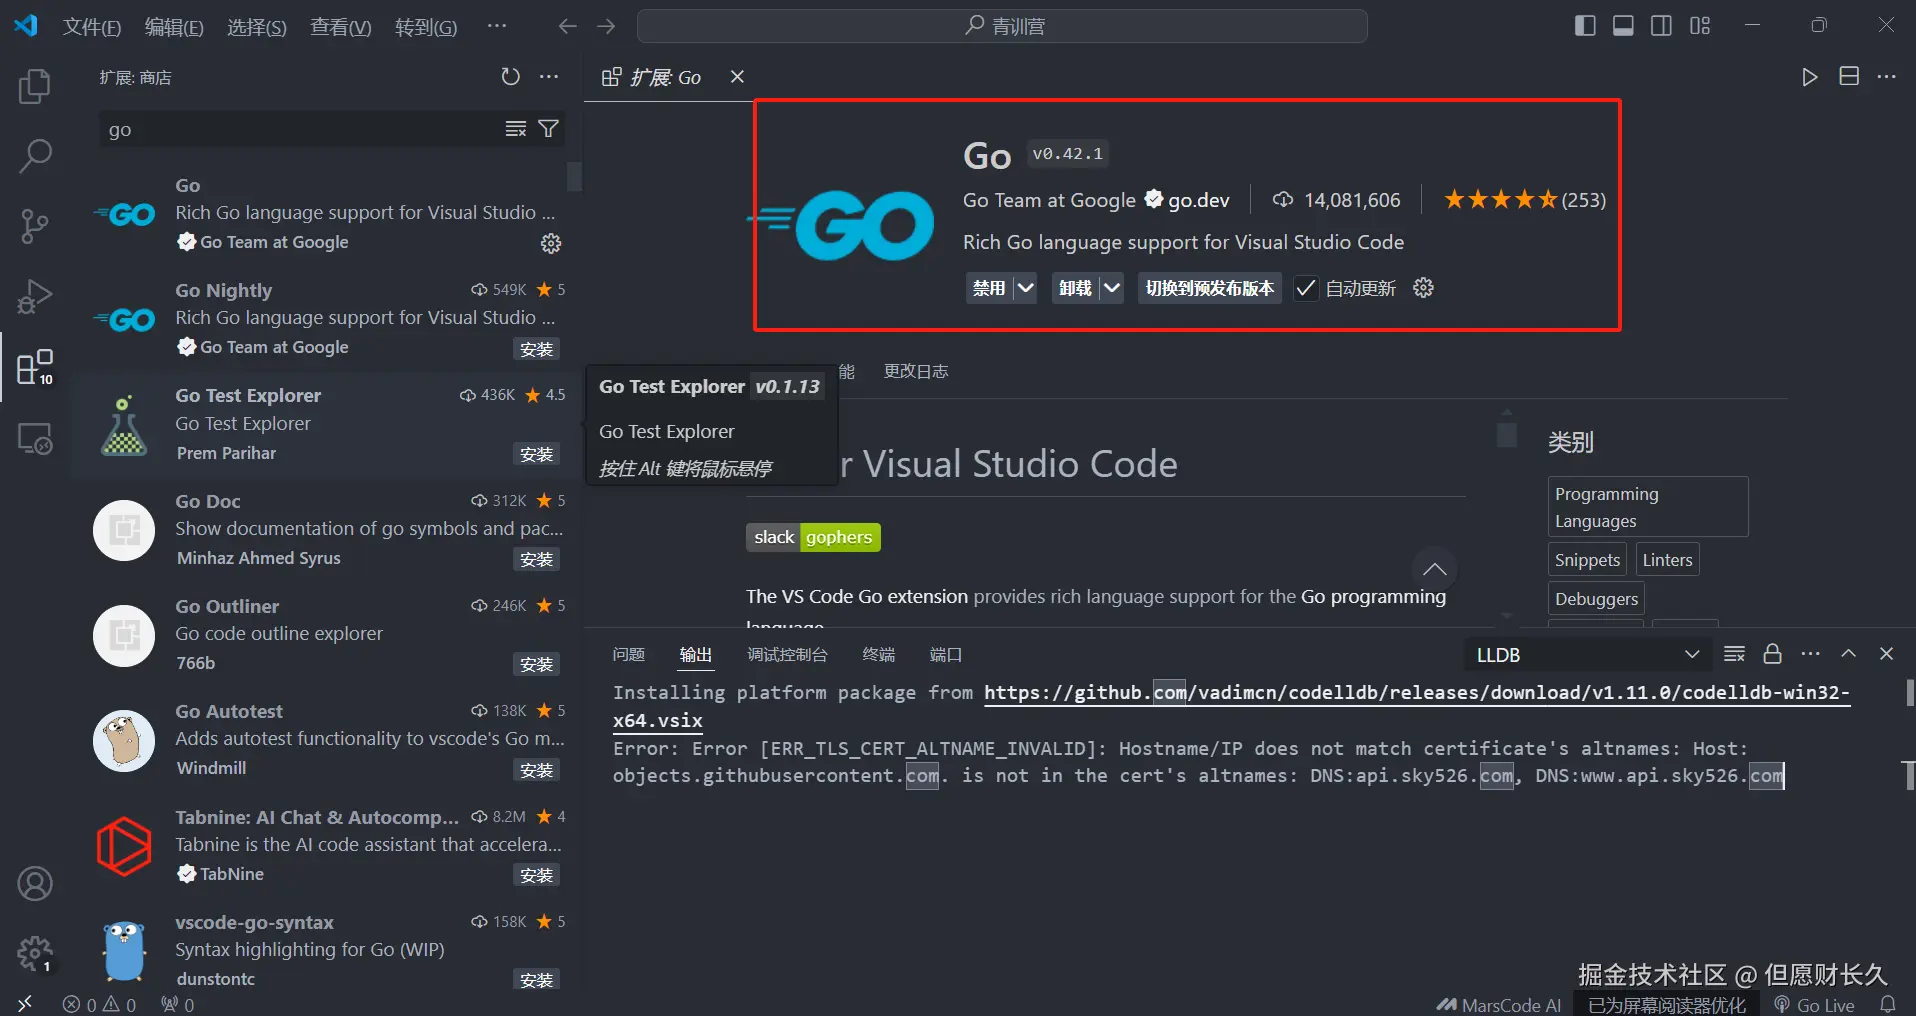Image resolution: width=1916 pixels, height=1016 pixels.
Task: Switch Go extension to pre-release version
Action: pyautogui.click(x=1210, y=288)
